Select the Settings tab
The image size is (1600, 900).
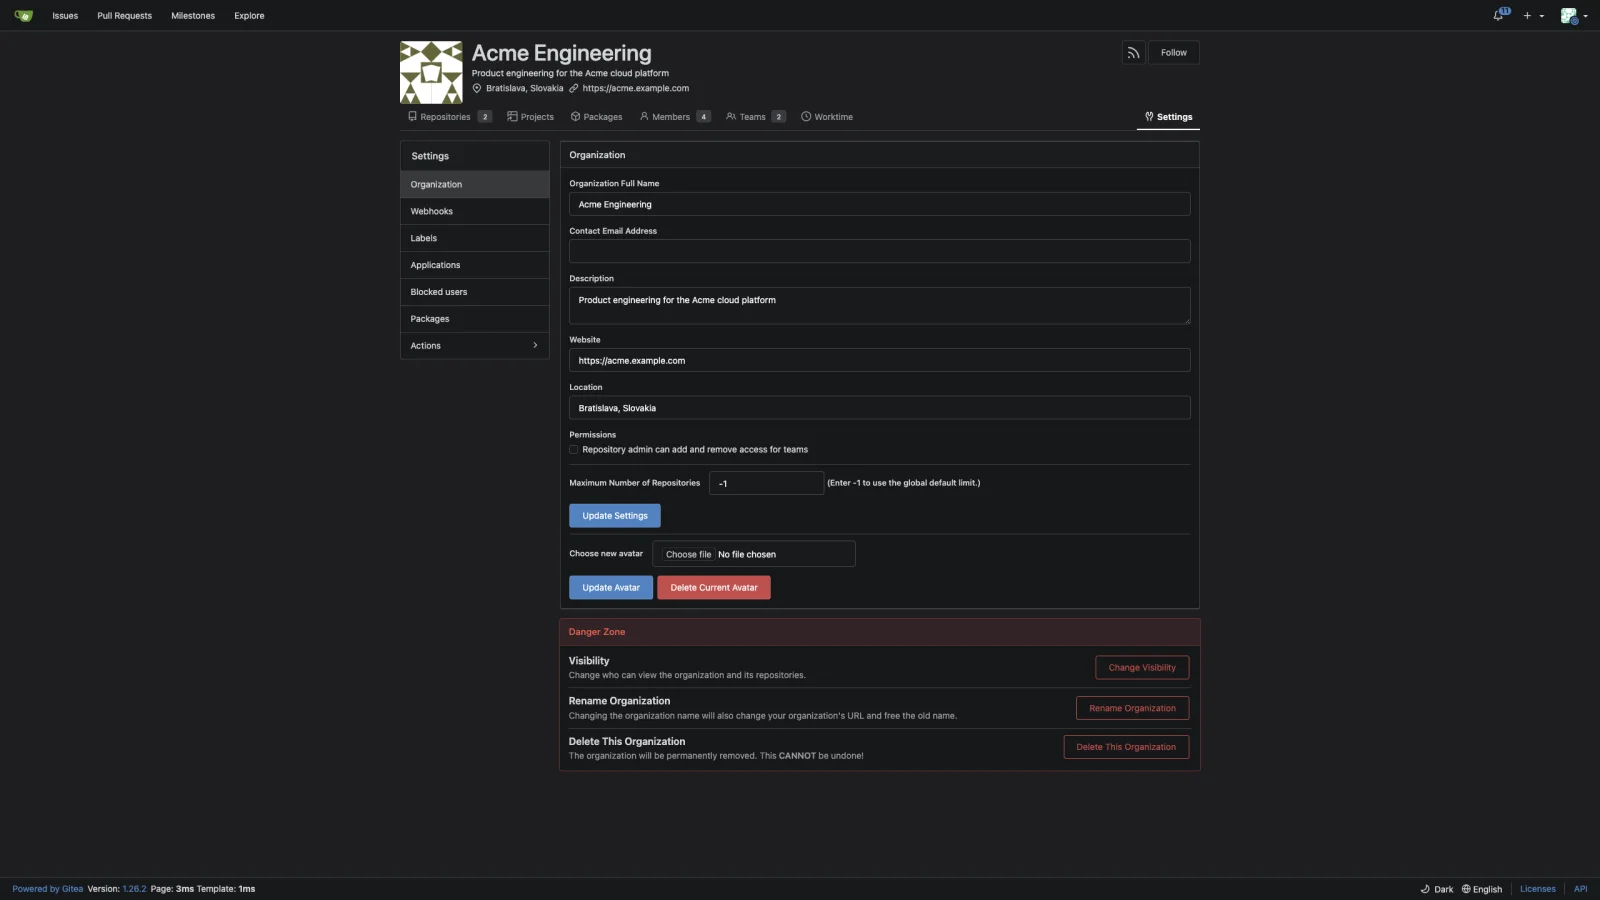pos(1168,117)
